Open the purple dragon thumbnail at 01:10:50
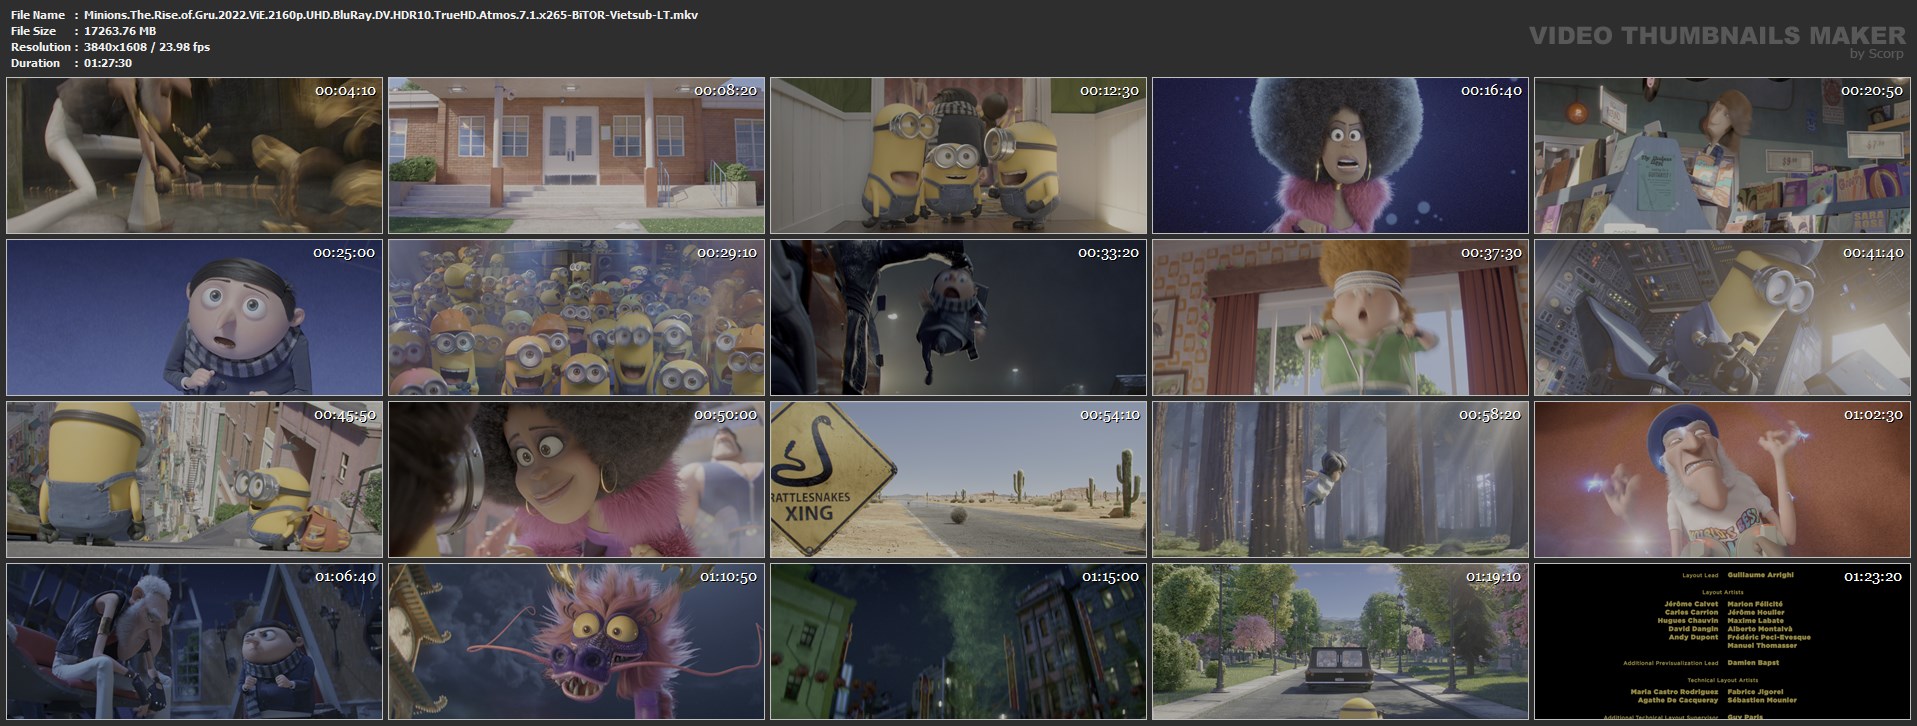Image resolution: width=1917 pixels, height=726 pixels. (576, 642)
